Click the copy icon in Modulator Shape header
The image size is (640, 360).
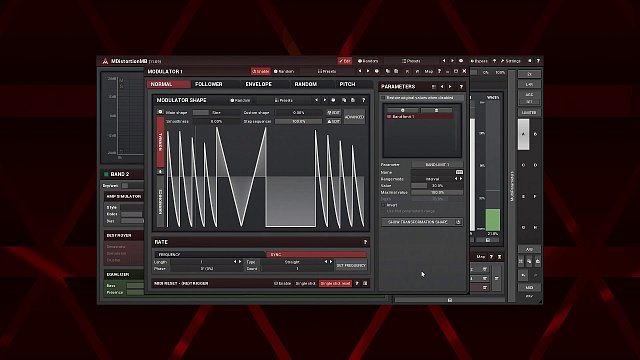coord(344,100)
